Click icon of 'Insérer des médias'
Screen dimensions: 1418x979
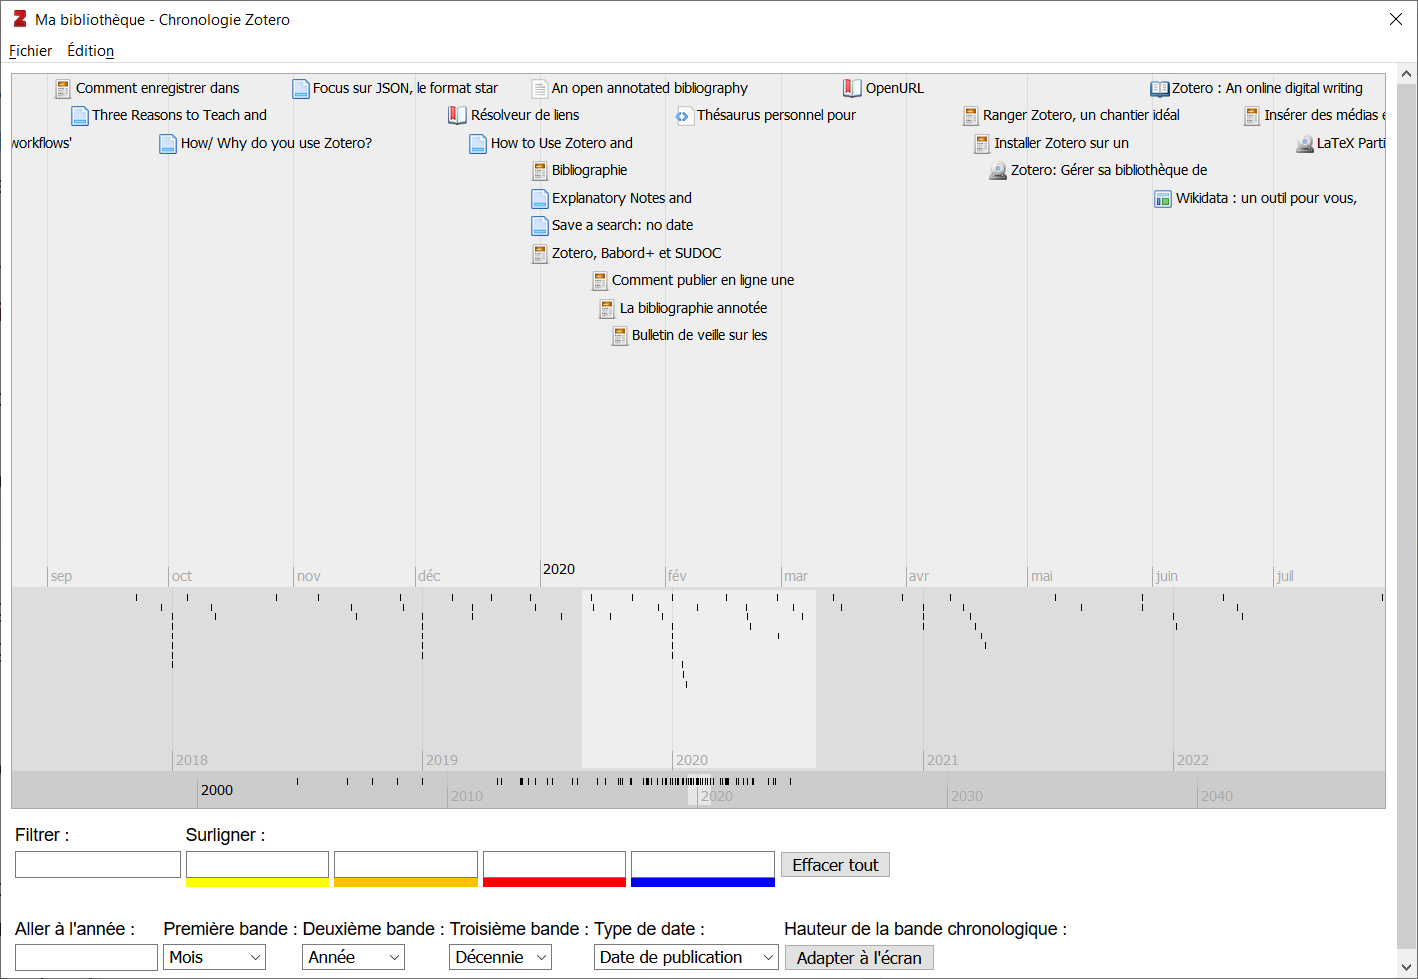[x=1252, y=116]
